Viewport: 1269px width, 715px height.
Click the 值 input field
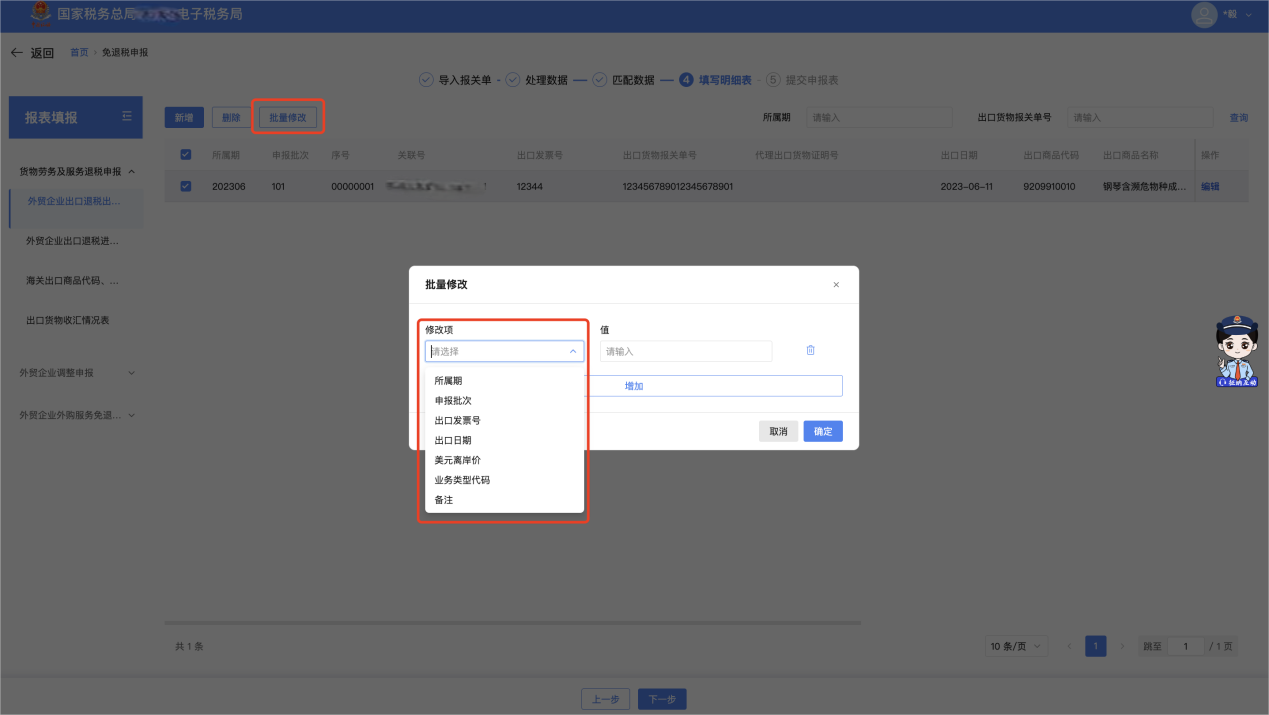tap(686, 352)
